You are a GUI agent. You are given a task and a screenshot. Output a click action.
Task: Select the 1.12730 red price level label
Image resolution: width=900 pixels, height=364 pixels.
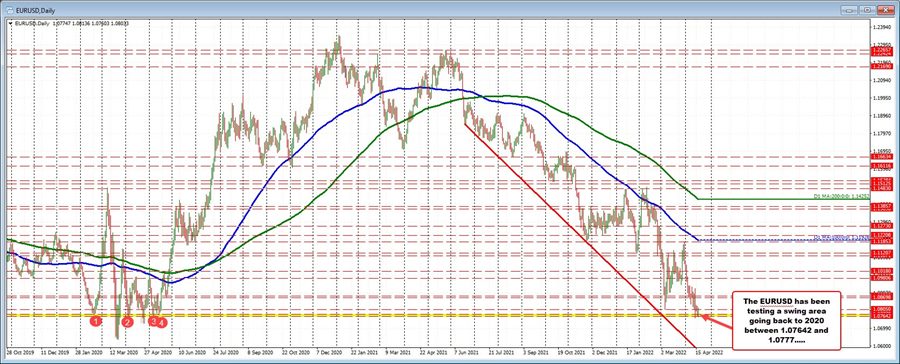click(x=882, y=226)
